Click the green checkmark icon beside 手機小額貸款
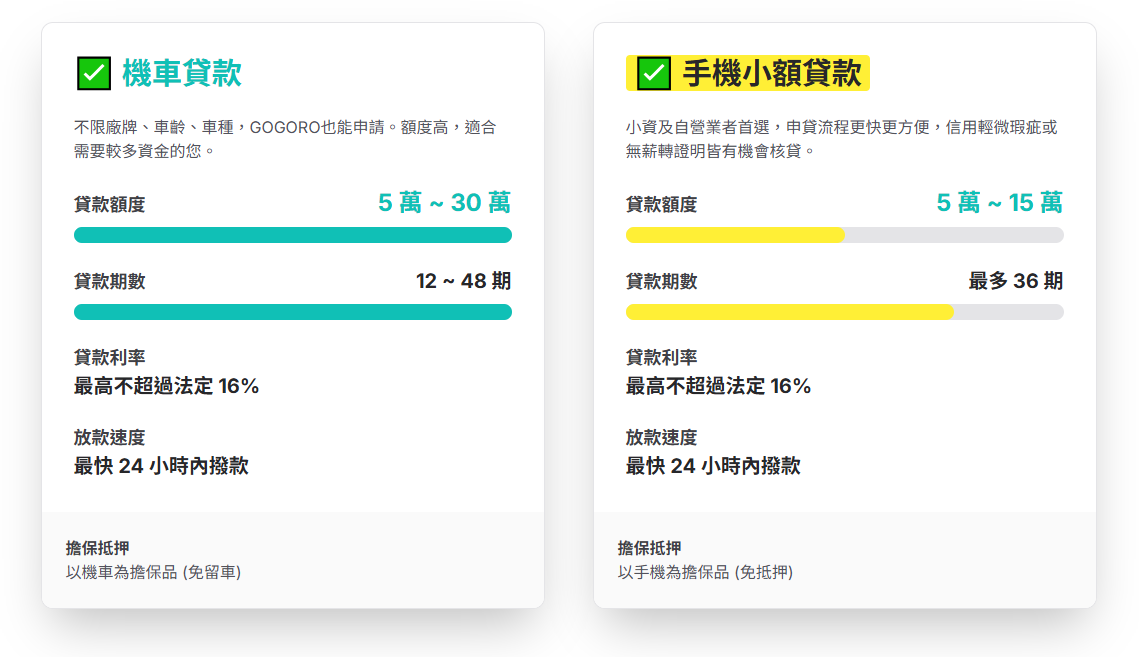The image size is (1139, 657). point(654,73)
